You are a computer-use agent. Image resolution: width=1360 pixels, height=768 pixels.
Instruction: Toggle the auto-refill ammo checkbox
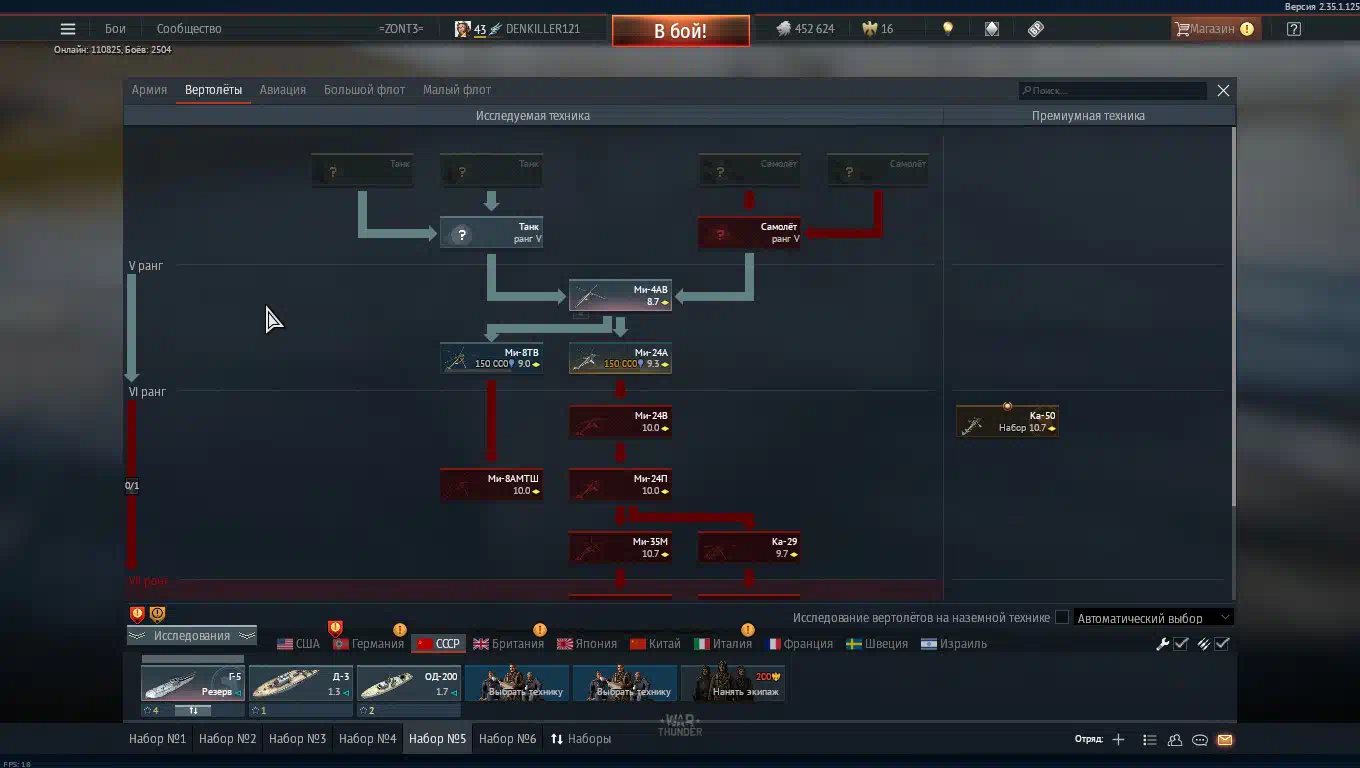(x=1221, y=644)
